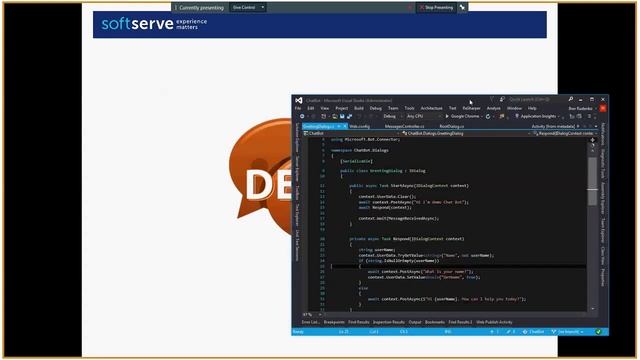Click the pin icon on presenting bar
The image size is (640, 360).
point(462,7)
